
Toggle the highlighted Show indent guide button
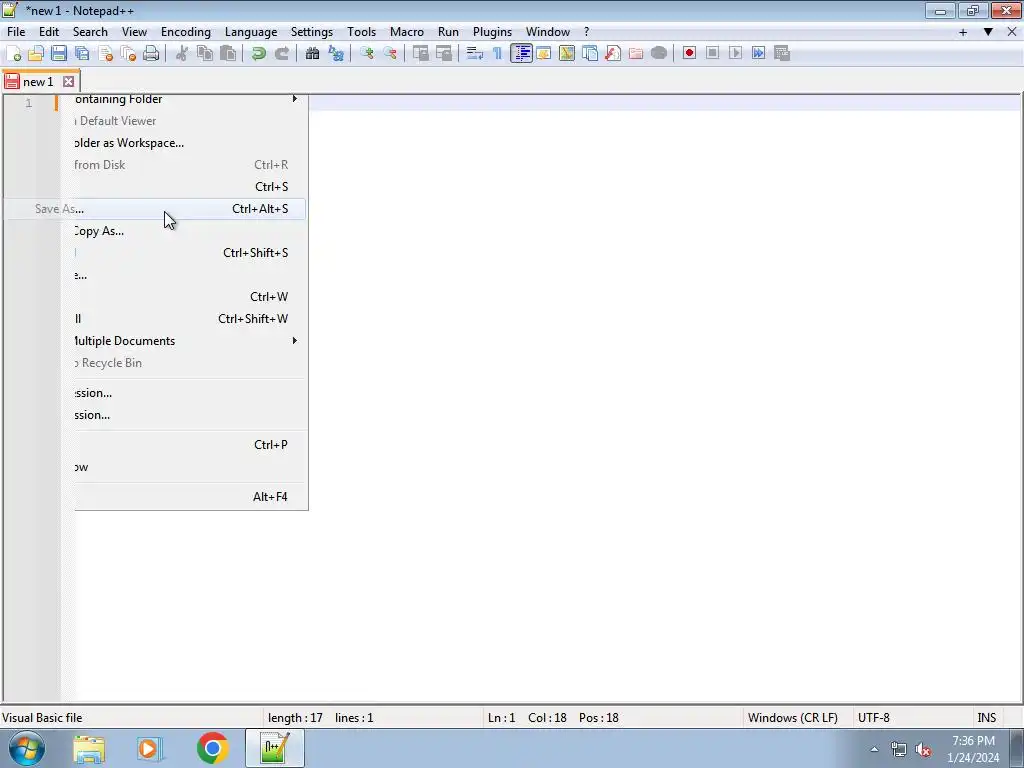[521, 54]
